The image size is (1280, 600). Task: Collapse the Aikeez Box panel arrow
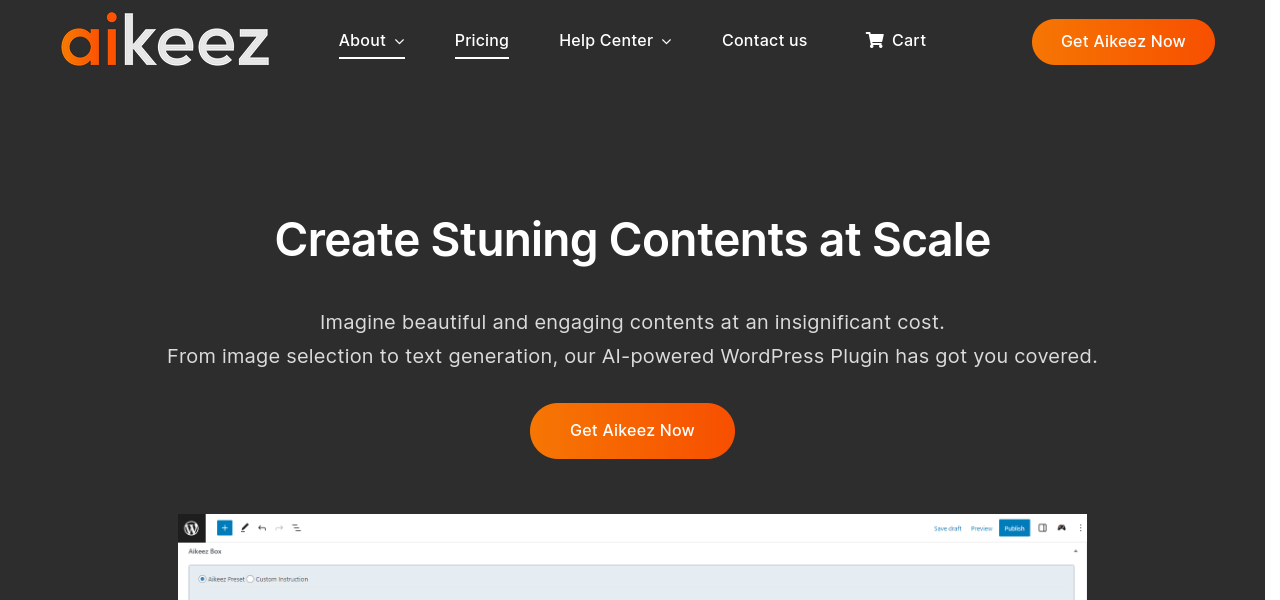1075,551
